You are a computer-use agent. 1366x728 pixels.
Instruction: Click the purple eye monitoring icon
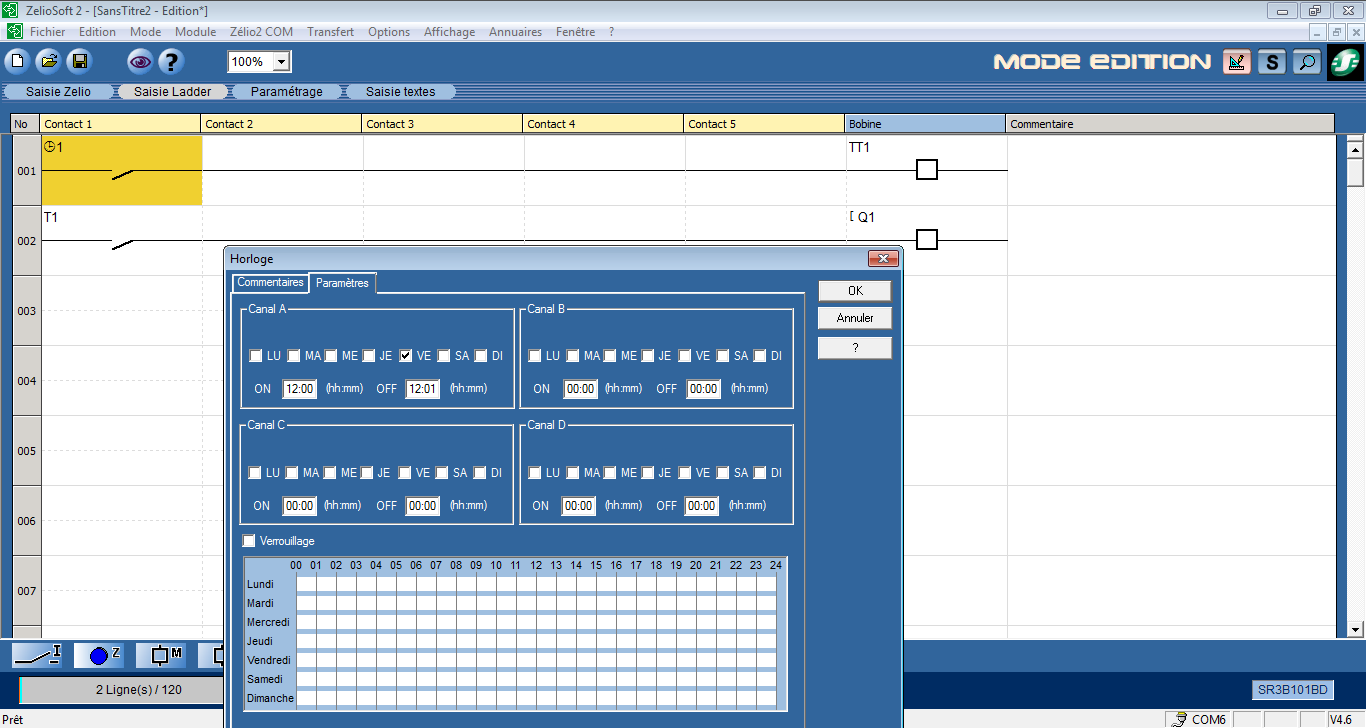point(140,62)
